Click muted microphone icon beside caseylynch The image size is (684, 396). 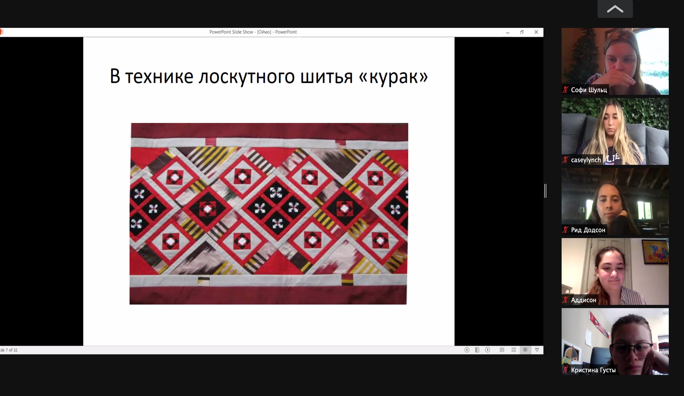[566, 160]
